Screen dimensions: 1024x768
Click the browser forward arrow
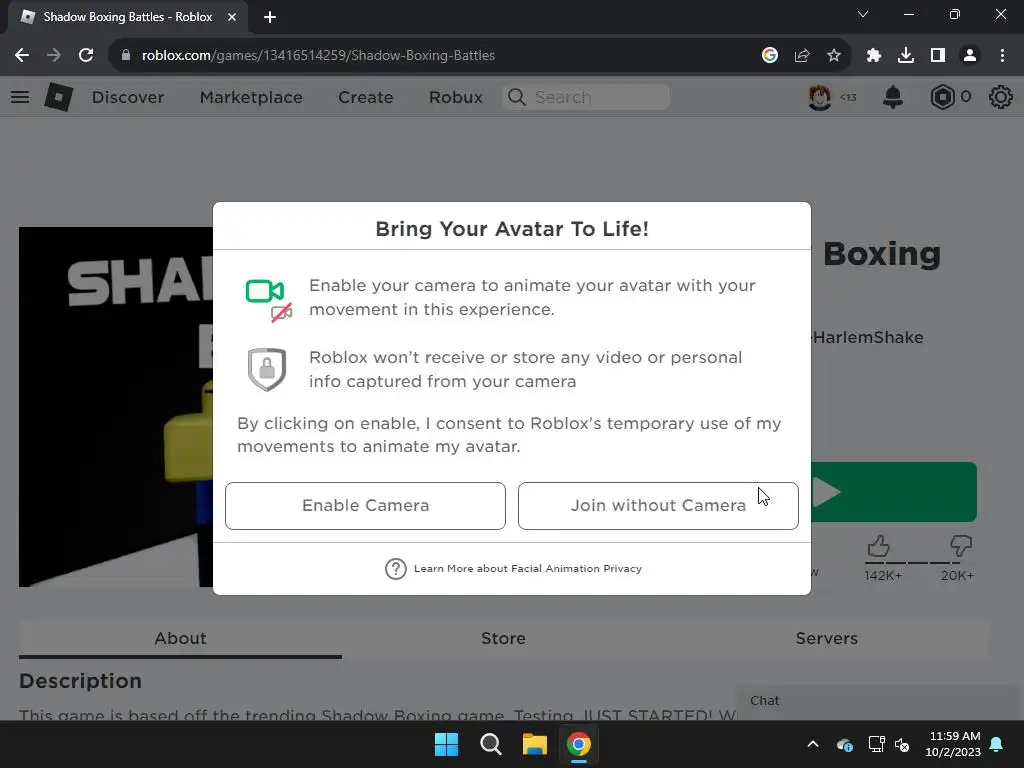54,56
